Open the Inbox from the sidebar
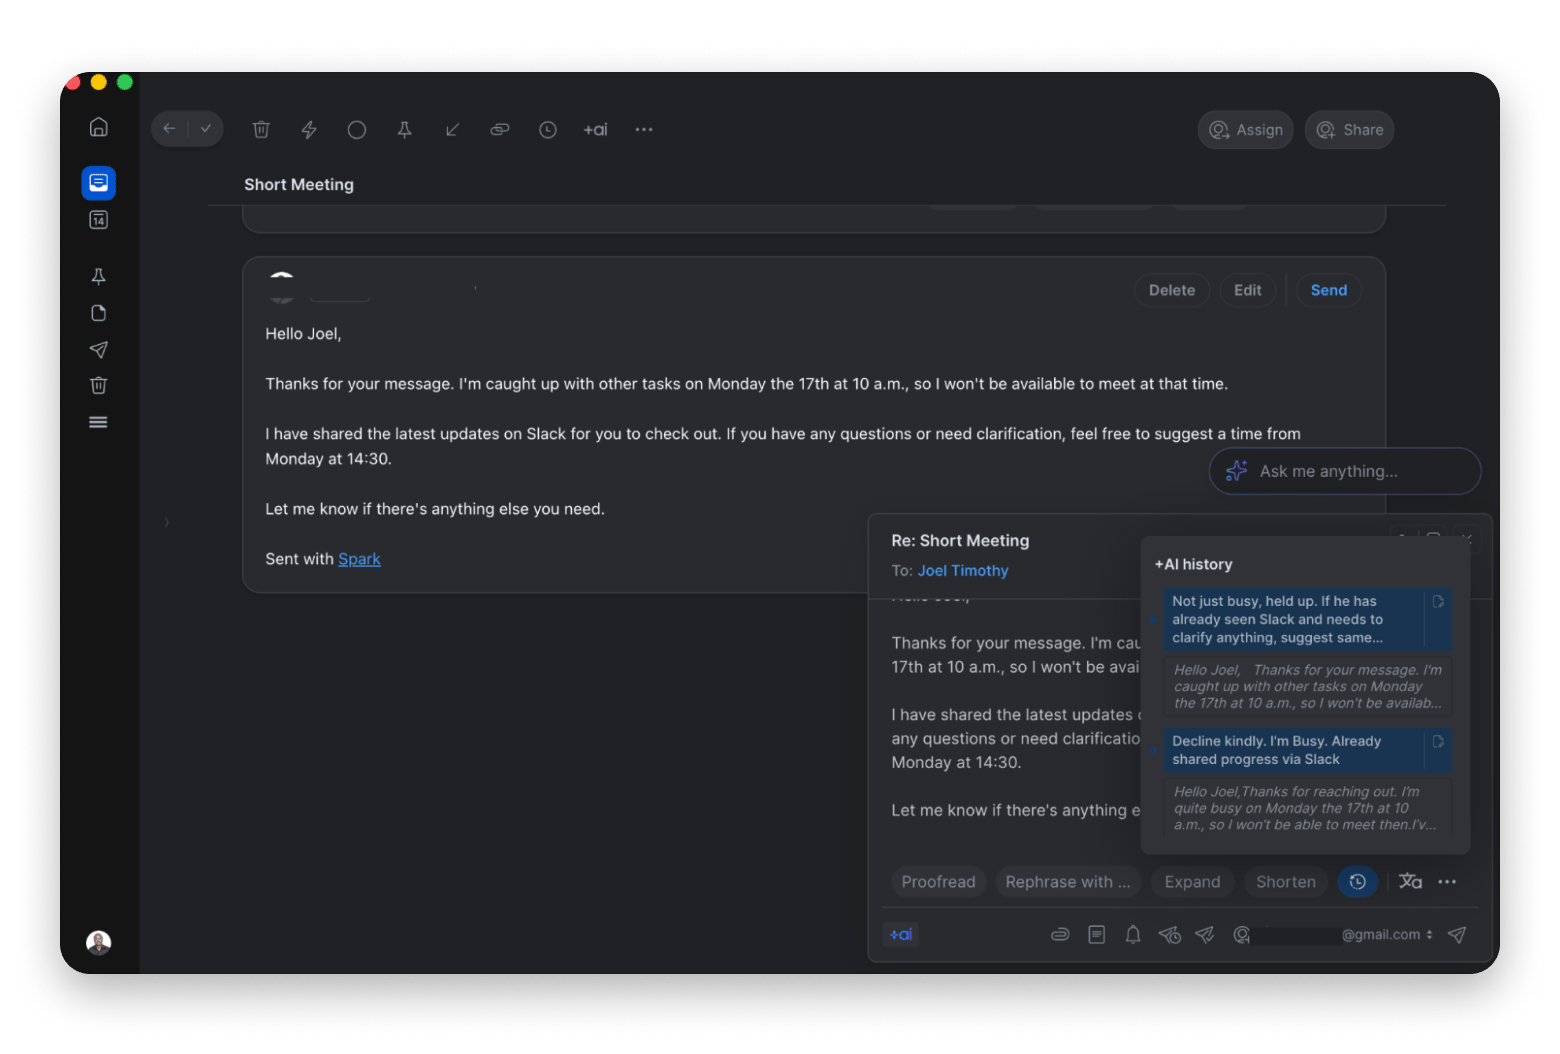Screen dimensions: 1560x1054 coord(98,183)
